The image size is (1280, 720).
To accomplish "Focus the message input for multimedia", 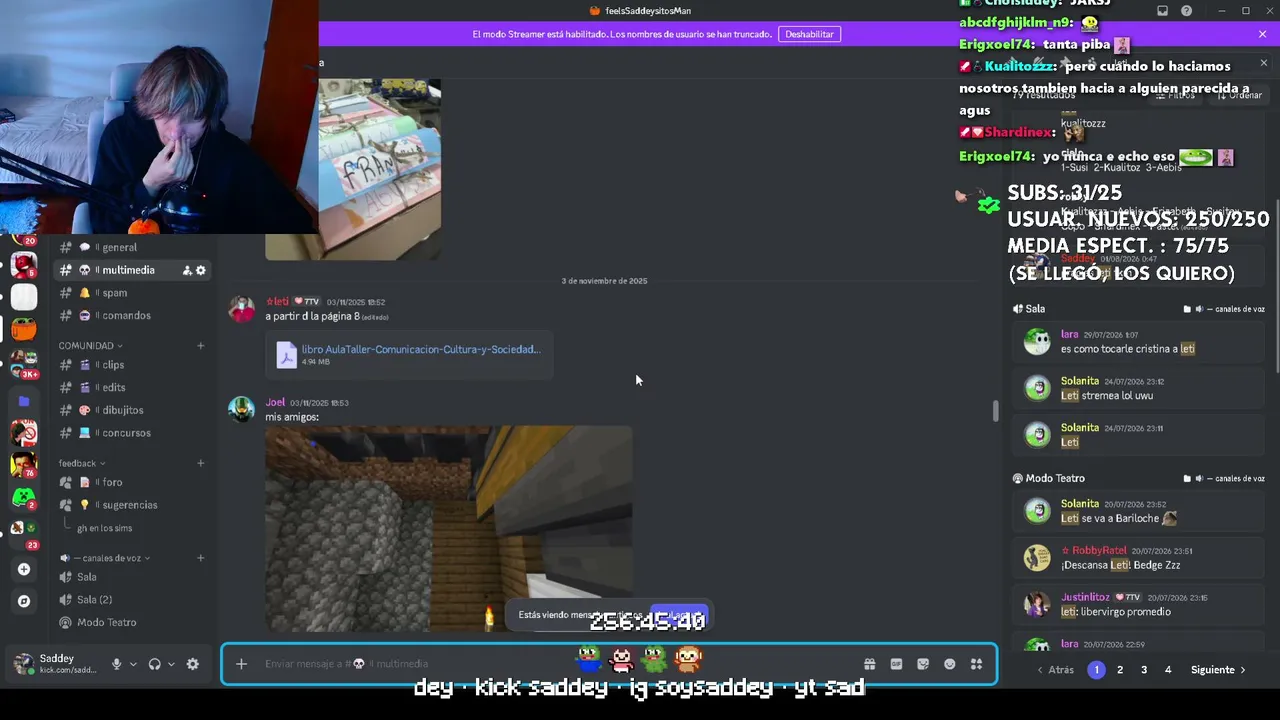I will point(560,664).
